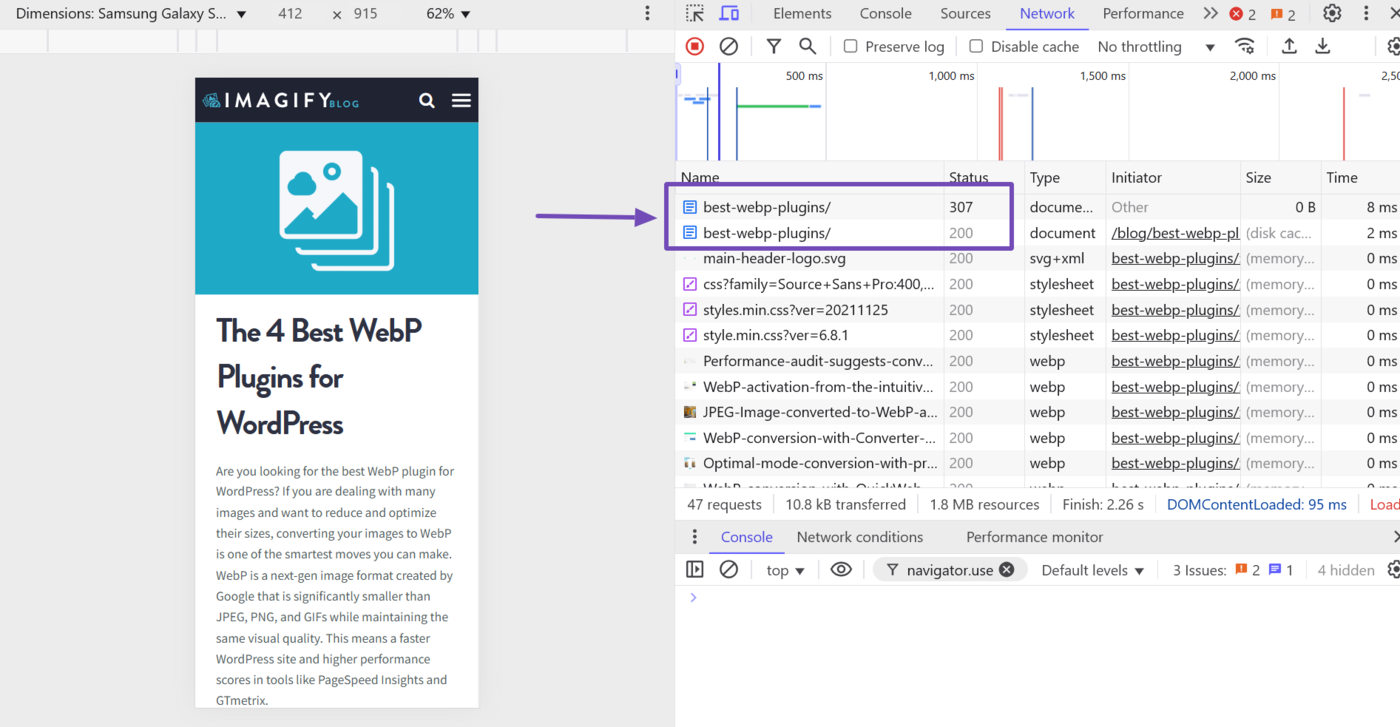This screenshot has width=1400, height=727.
Task: Enable the Preserve log checkbox
Action: click(x=851, y=46)
